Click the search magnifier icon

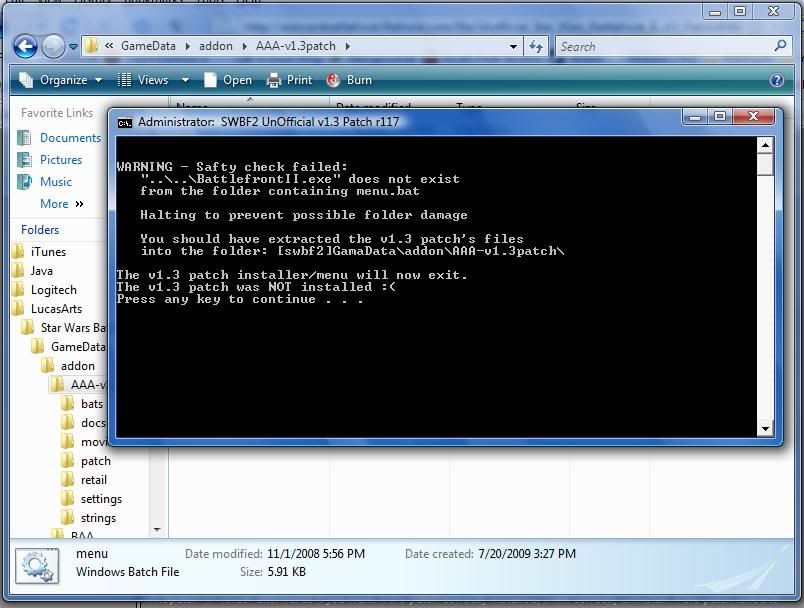(780, 46)
